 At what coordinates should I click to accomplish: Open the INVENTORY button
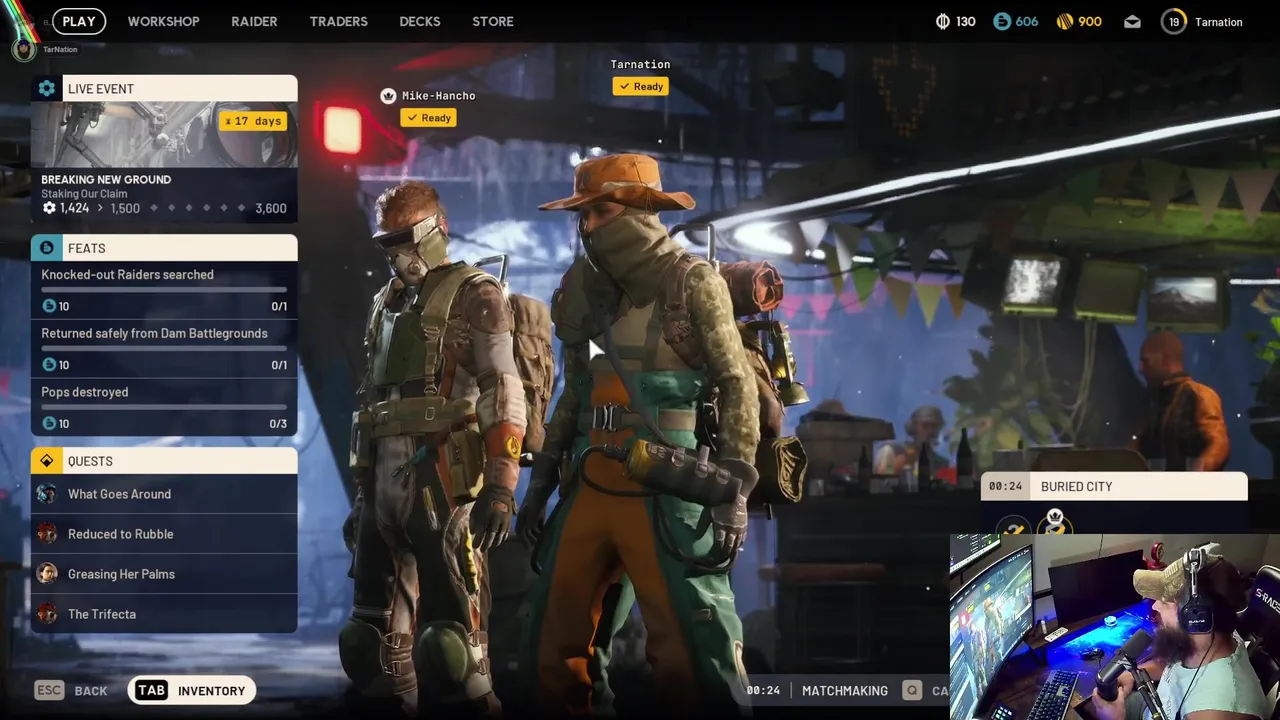tap(192, 690)
